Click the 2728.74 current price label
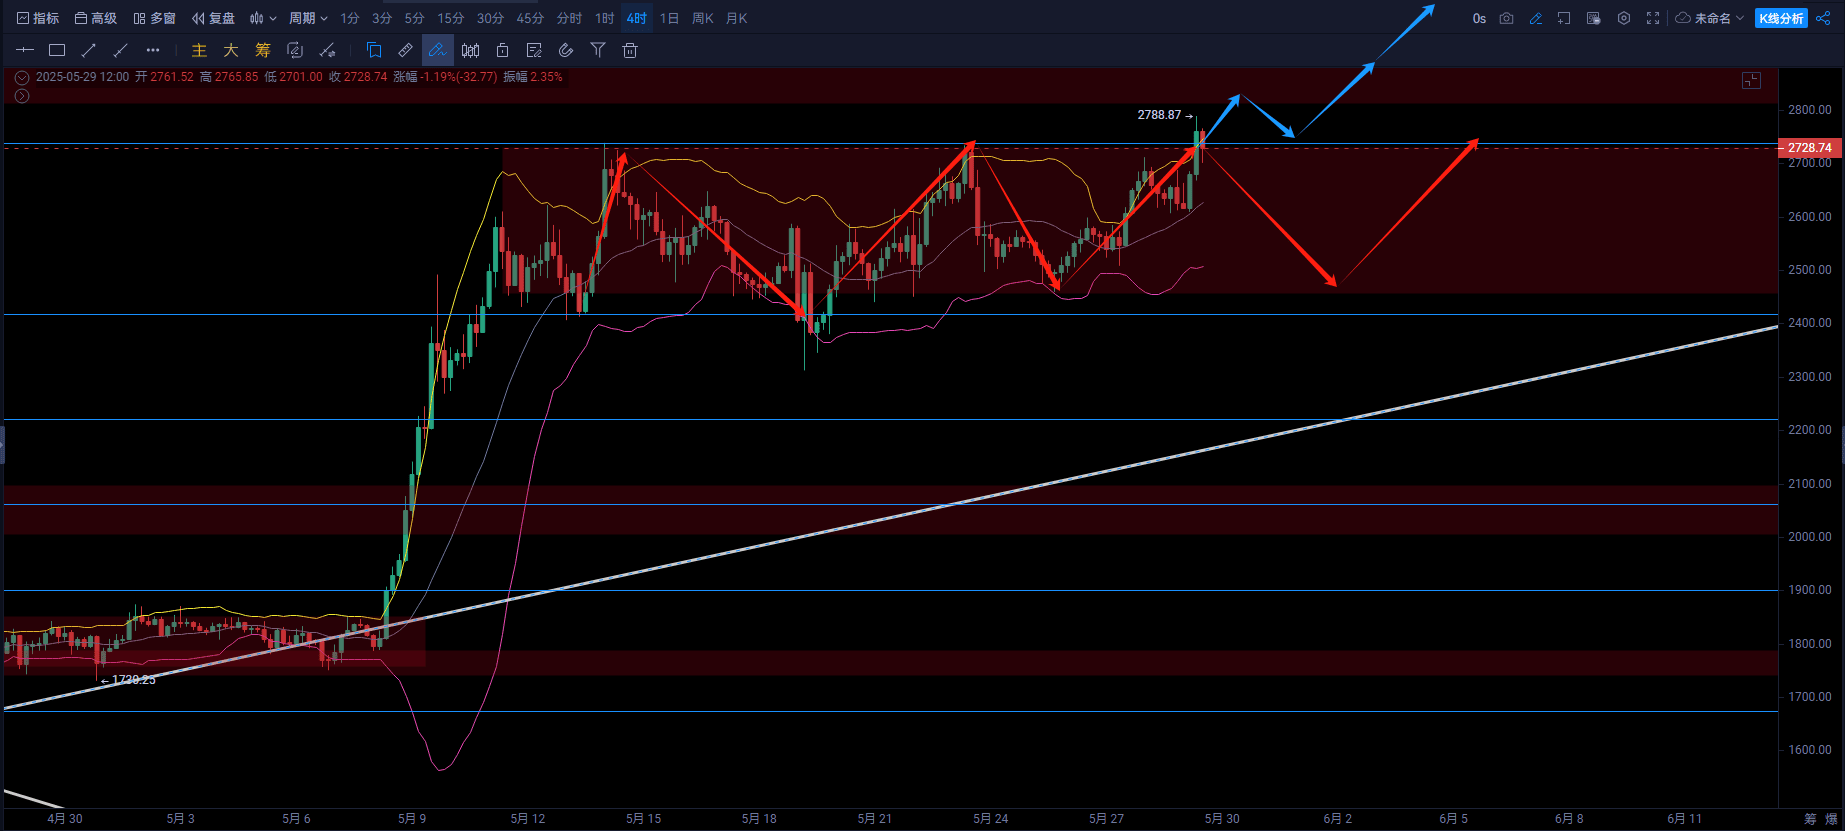The height and width of the screenshot is (831, 1845). coord(1809,148)
